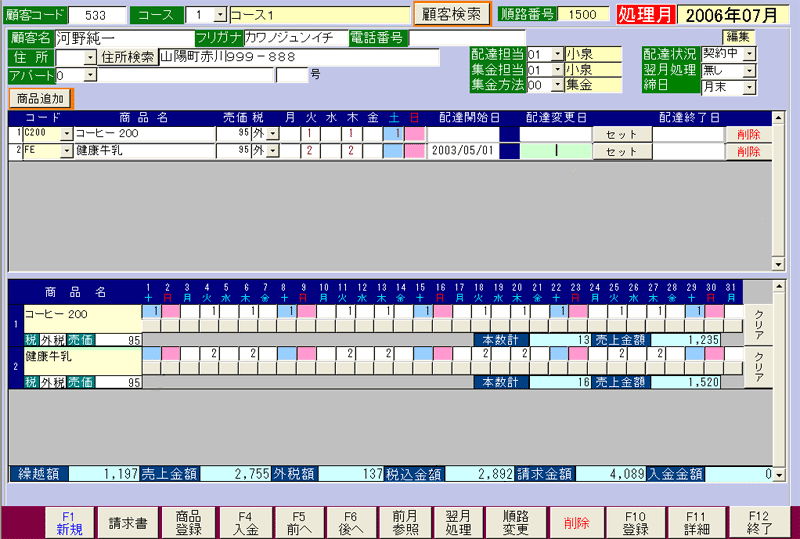Click down arrow of calendar panel scrollbar
The height and width of the screenshot is (539, 800).
(778, 475)
